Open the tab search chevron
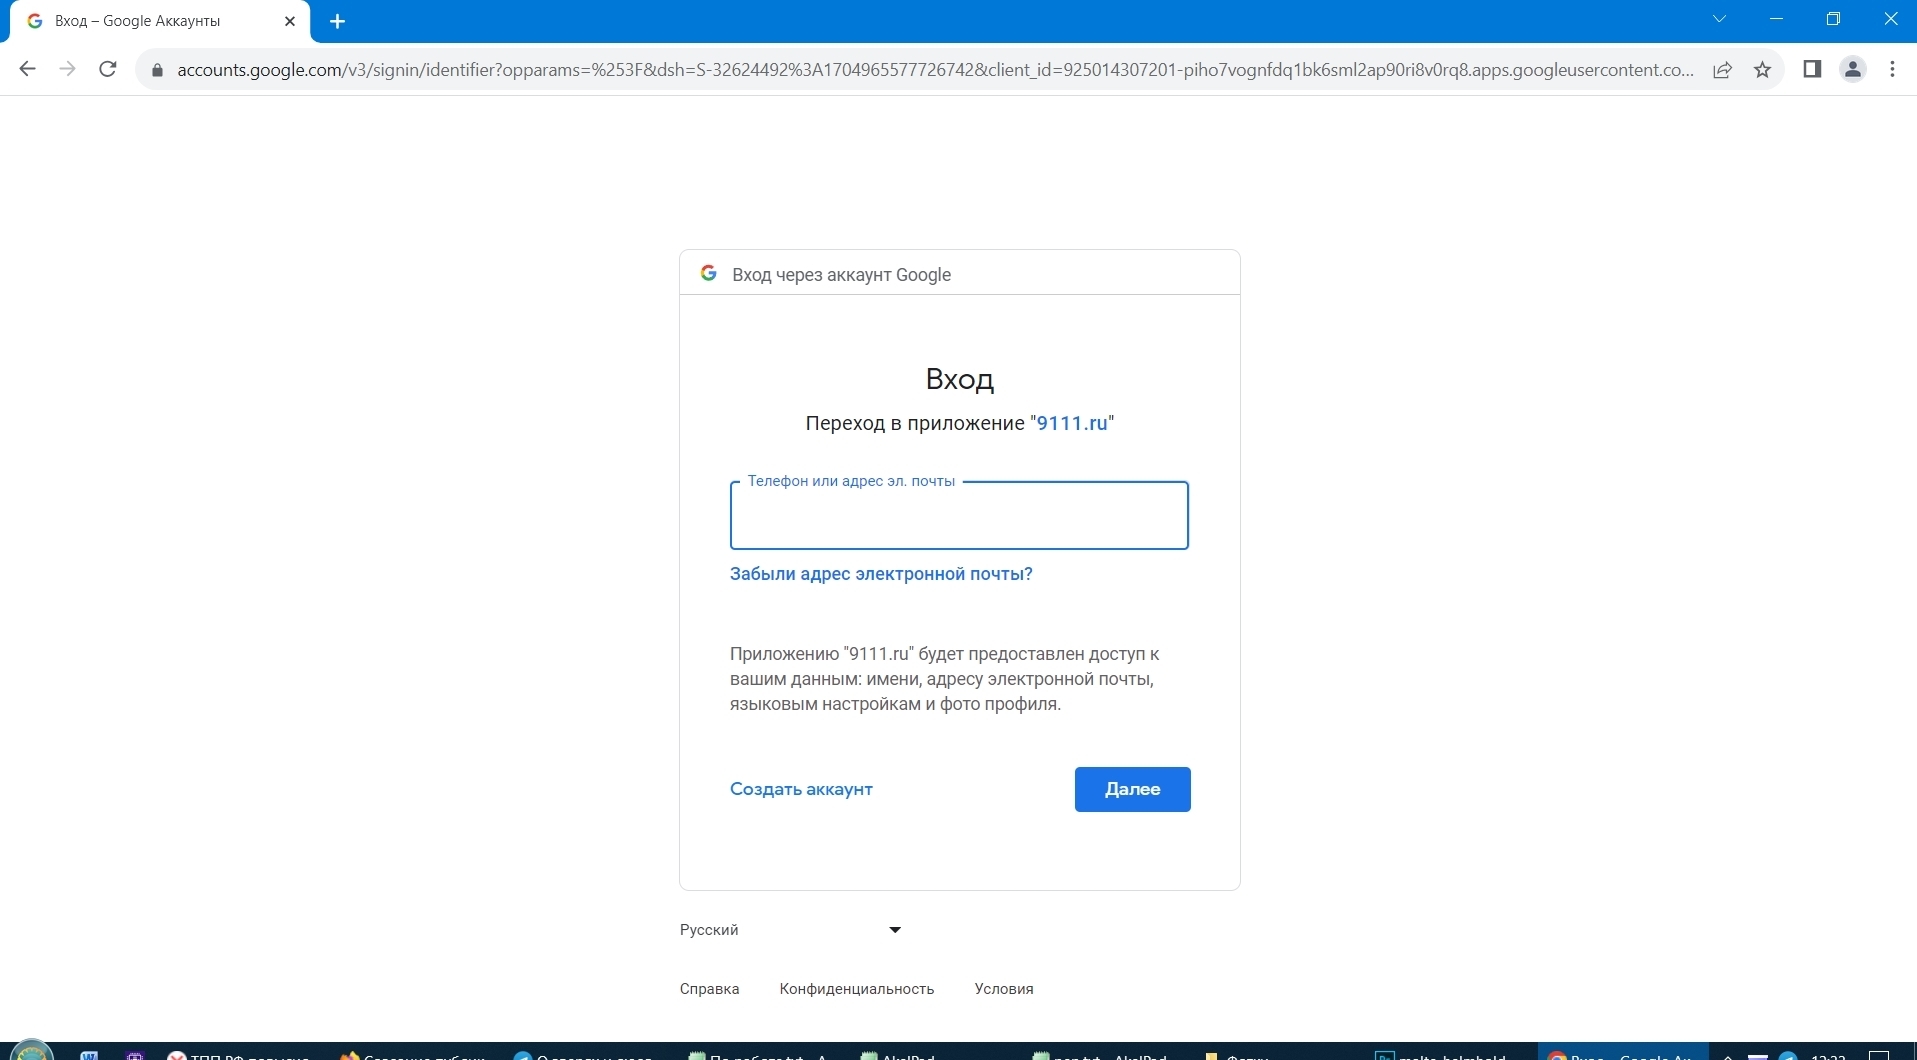 tap(1719, 19)
